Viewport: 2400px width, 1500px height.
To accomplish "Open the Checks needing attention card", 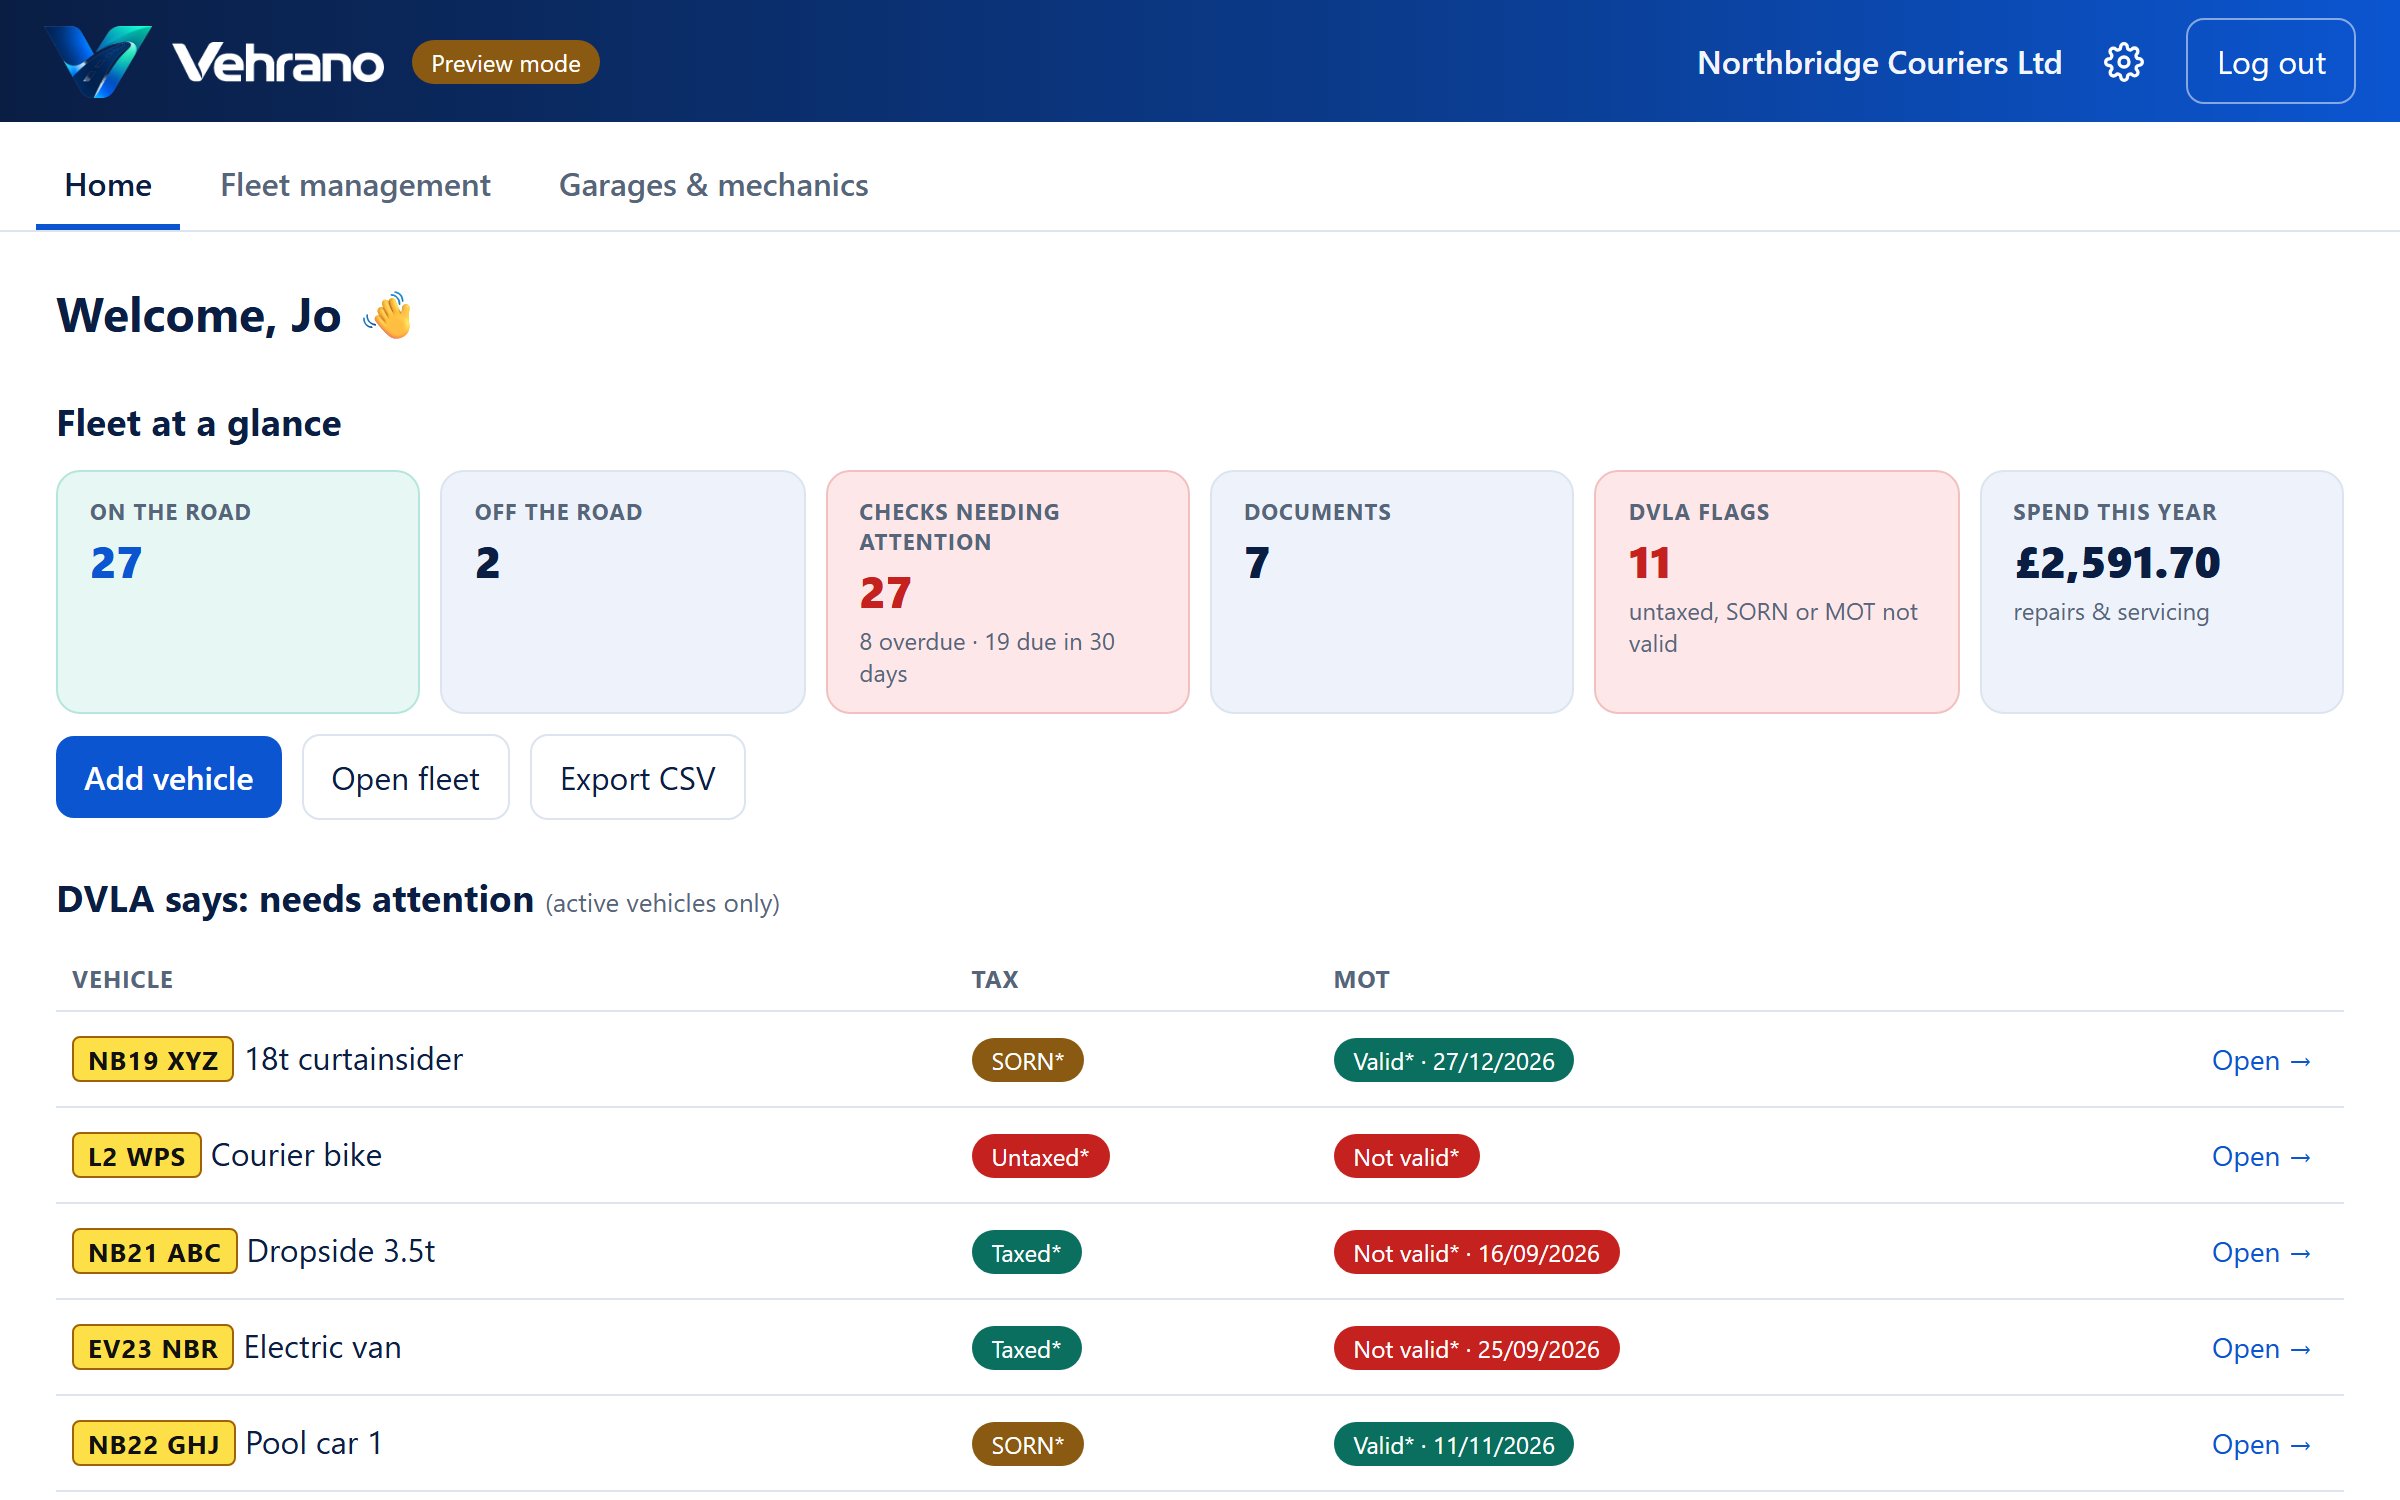I will coord(1007,592).
